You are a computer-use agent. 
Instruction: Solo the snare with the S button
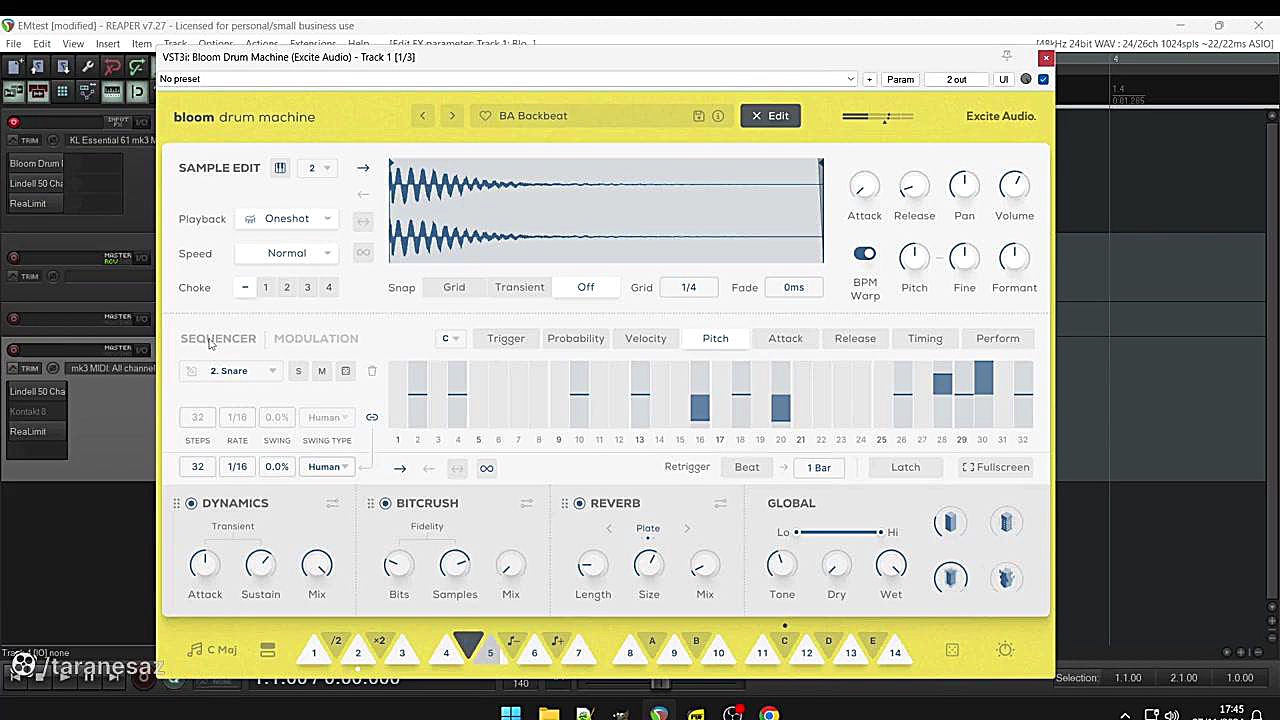pos(298,371)
